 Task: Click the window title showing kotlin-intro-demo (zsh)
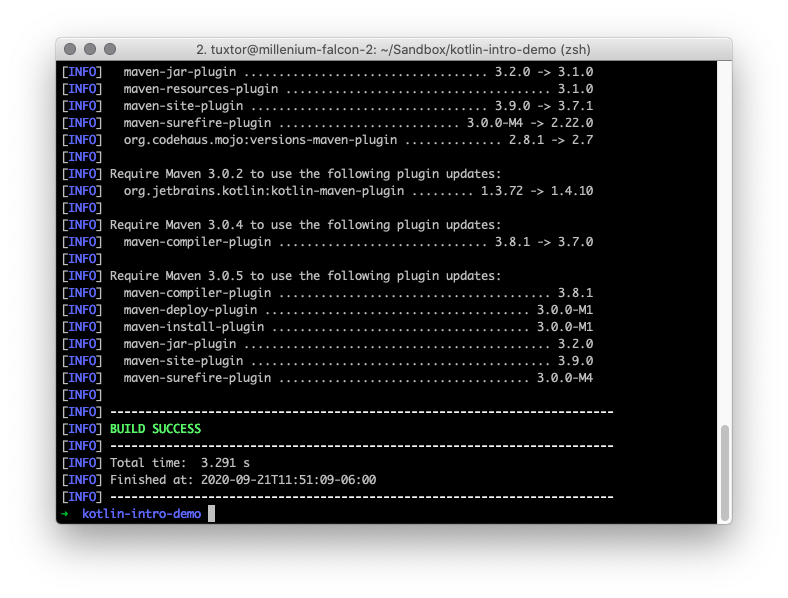point(394,49)
